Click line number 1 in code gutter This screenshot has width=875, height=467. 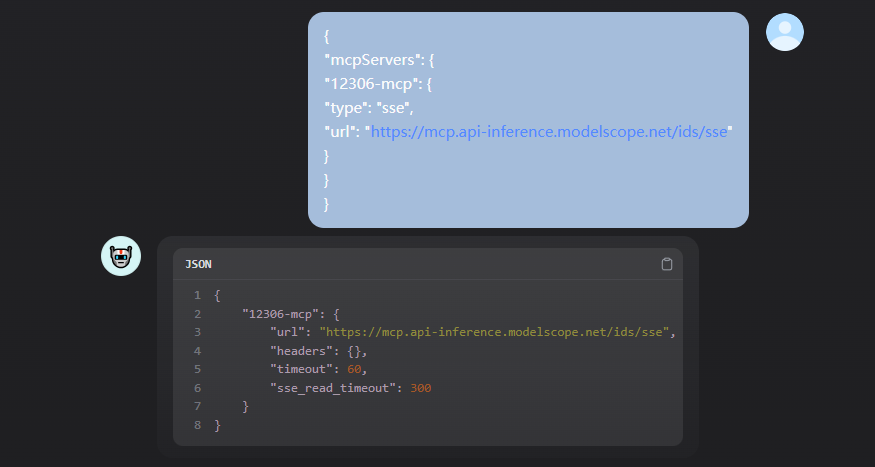click(197, 295)
